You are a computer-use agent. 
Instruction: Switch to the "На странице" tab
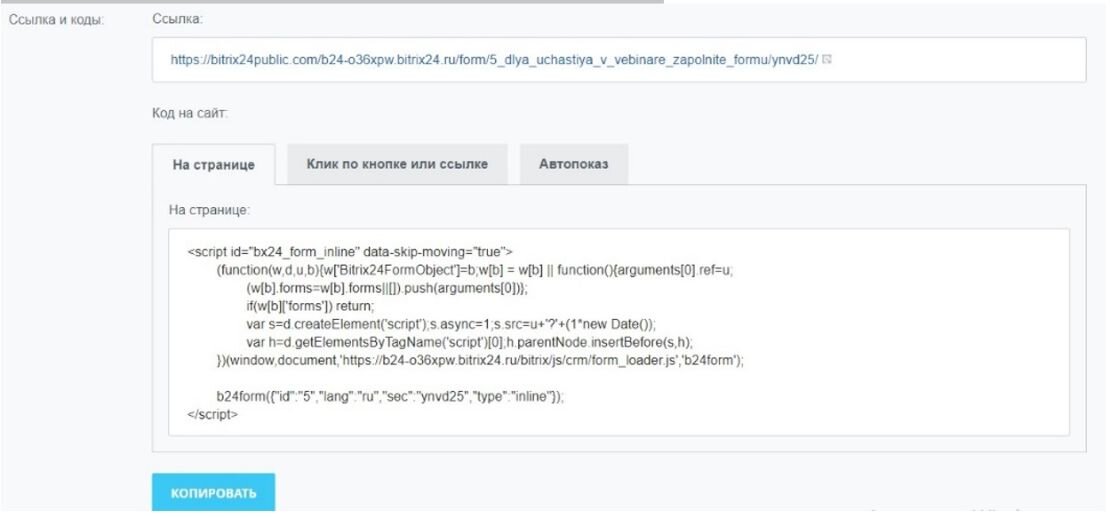(212, 165)
